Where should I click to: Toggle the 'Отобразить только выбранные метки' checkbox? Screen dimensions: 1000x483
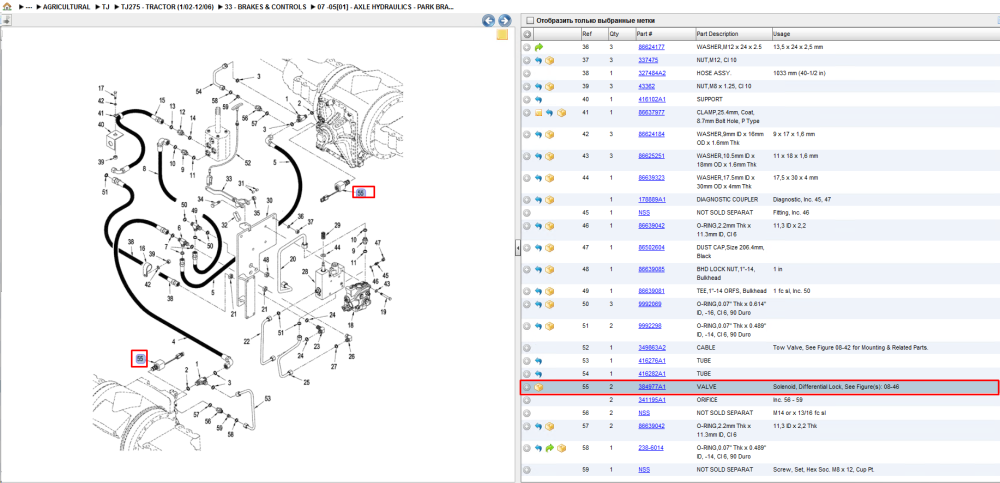pyautogui.click(x=529, y=20)
